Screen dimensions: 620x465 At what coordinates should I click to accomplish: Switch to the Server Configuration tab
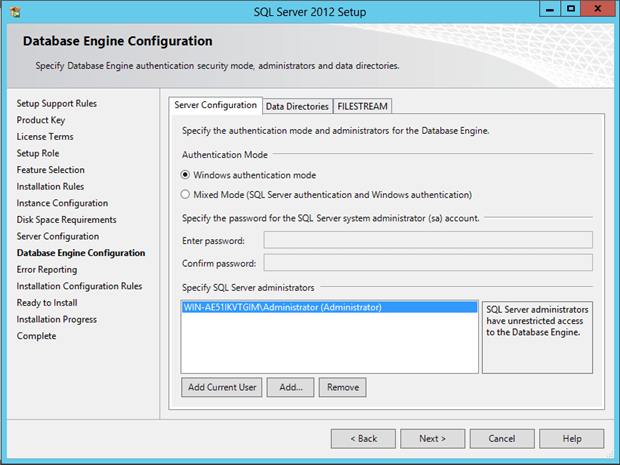pos(215,105)
